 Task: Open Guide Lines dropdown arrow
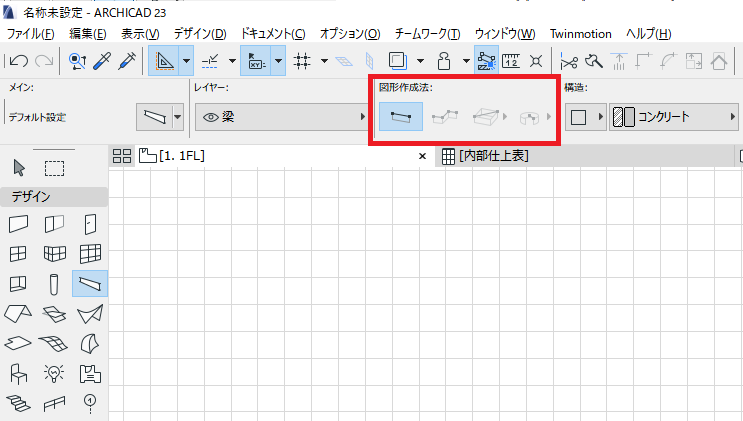coord(186,61)
